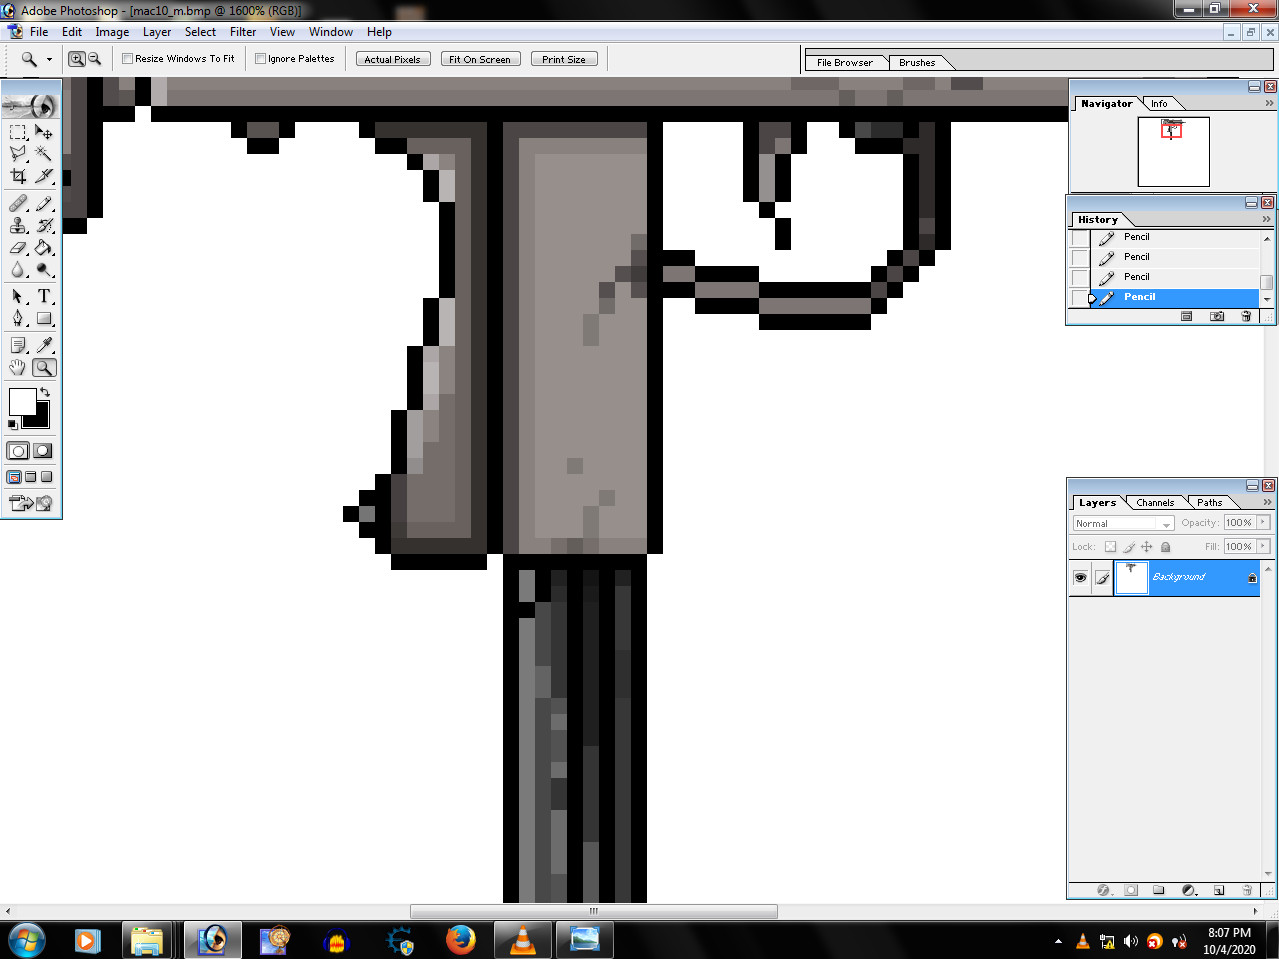This screenshot has width=1279, height=959.
Task: Hide the Background layer eye icon
Action: [x=1080, y=578]
